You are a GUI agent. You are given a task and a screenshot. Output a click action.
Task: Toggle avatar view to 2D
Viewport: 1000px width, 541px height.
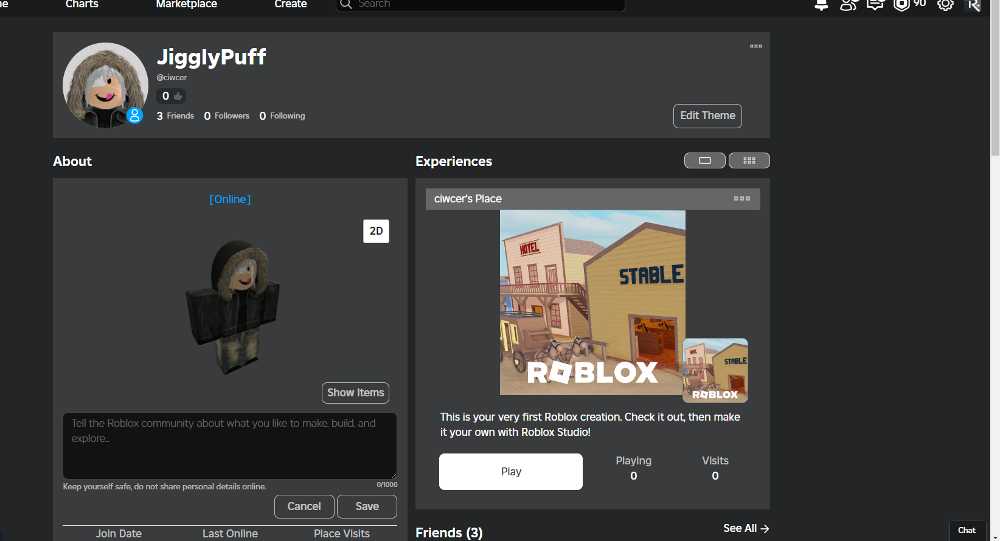point(376,231)
